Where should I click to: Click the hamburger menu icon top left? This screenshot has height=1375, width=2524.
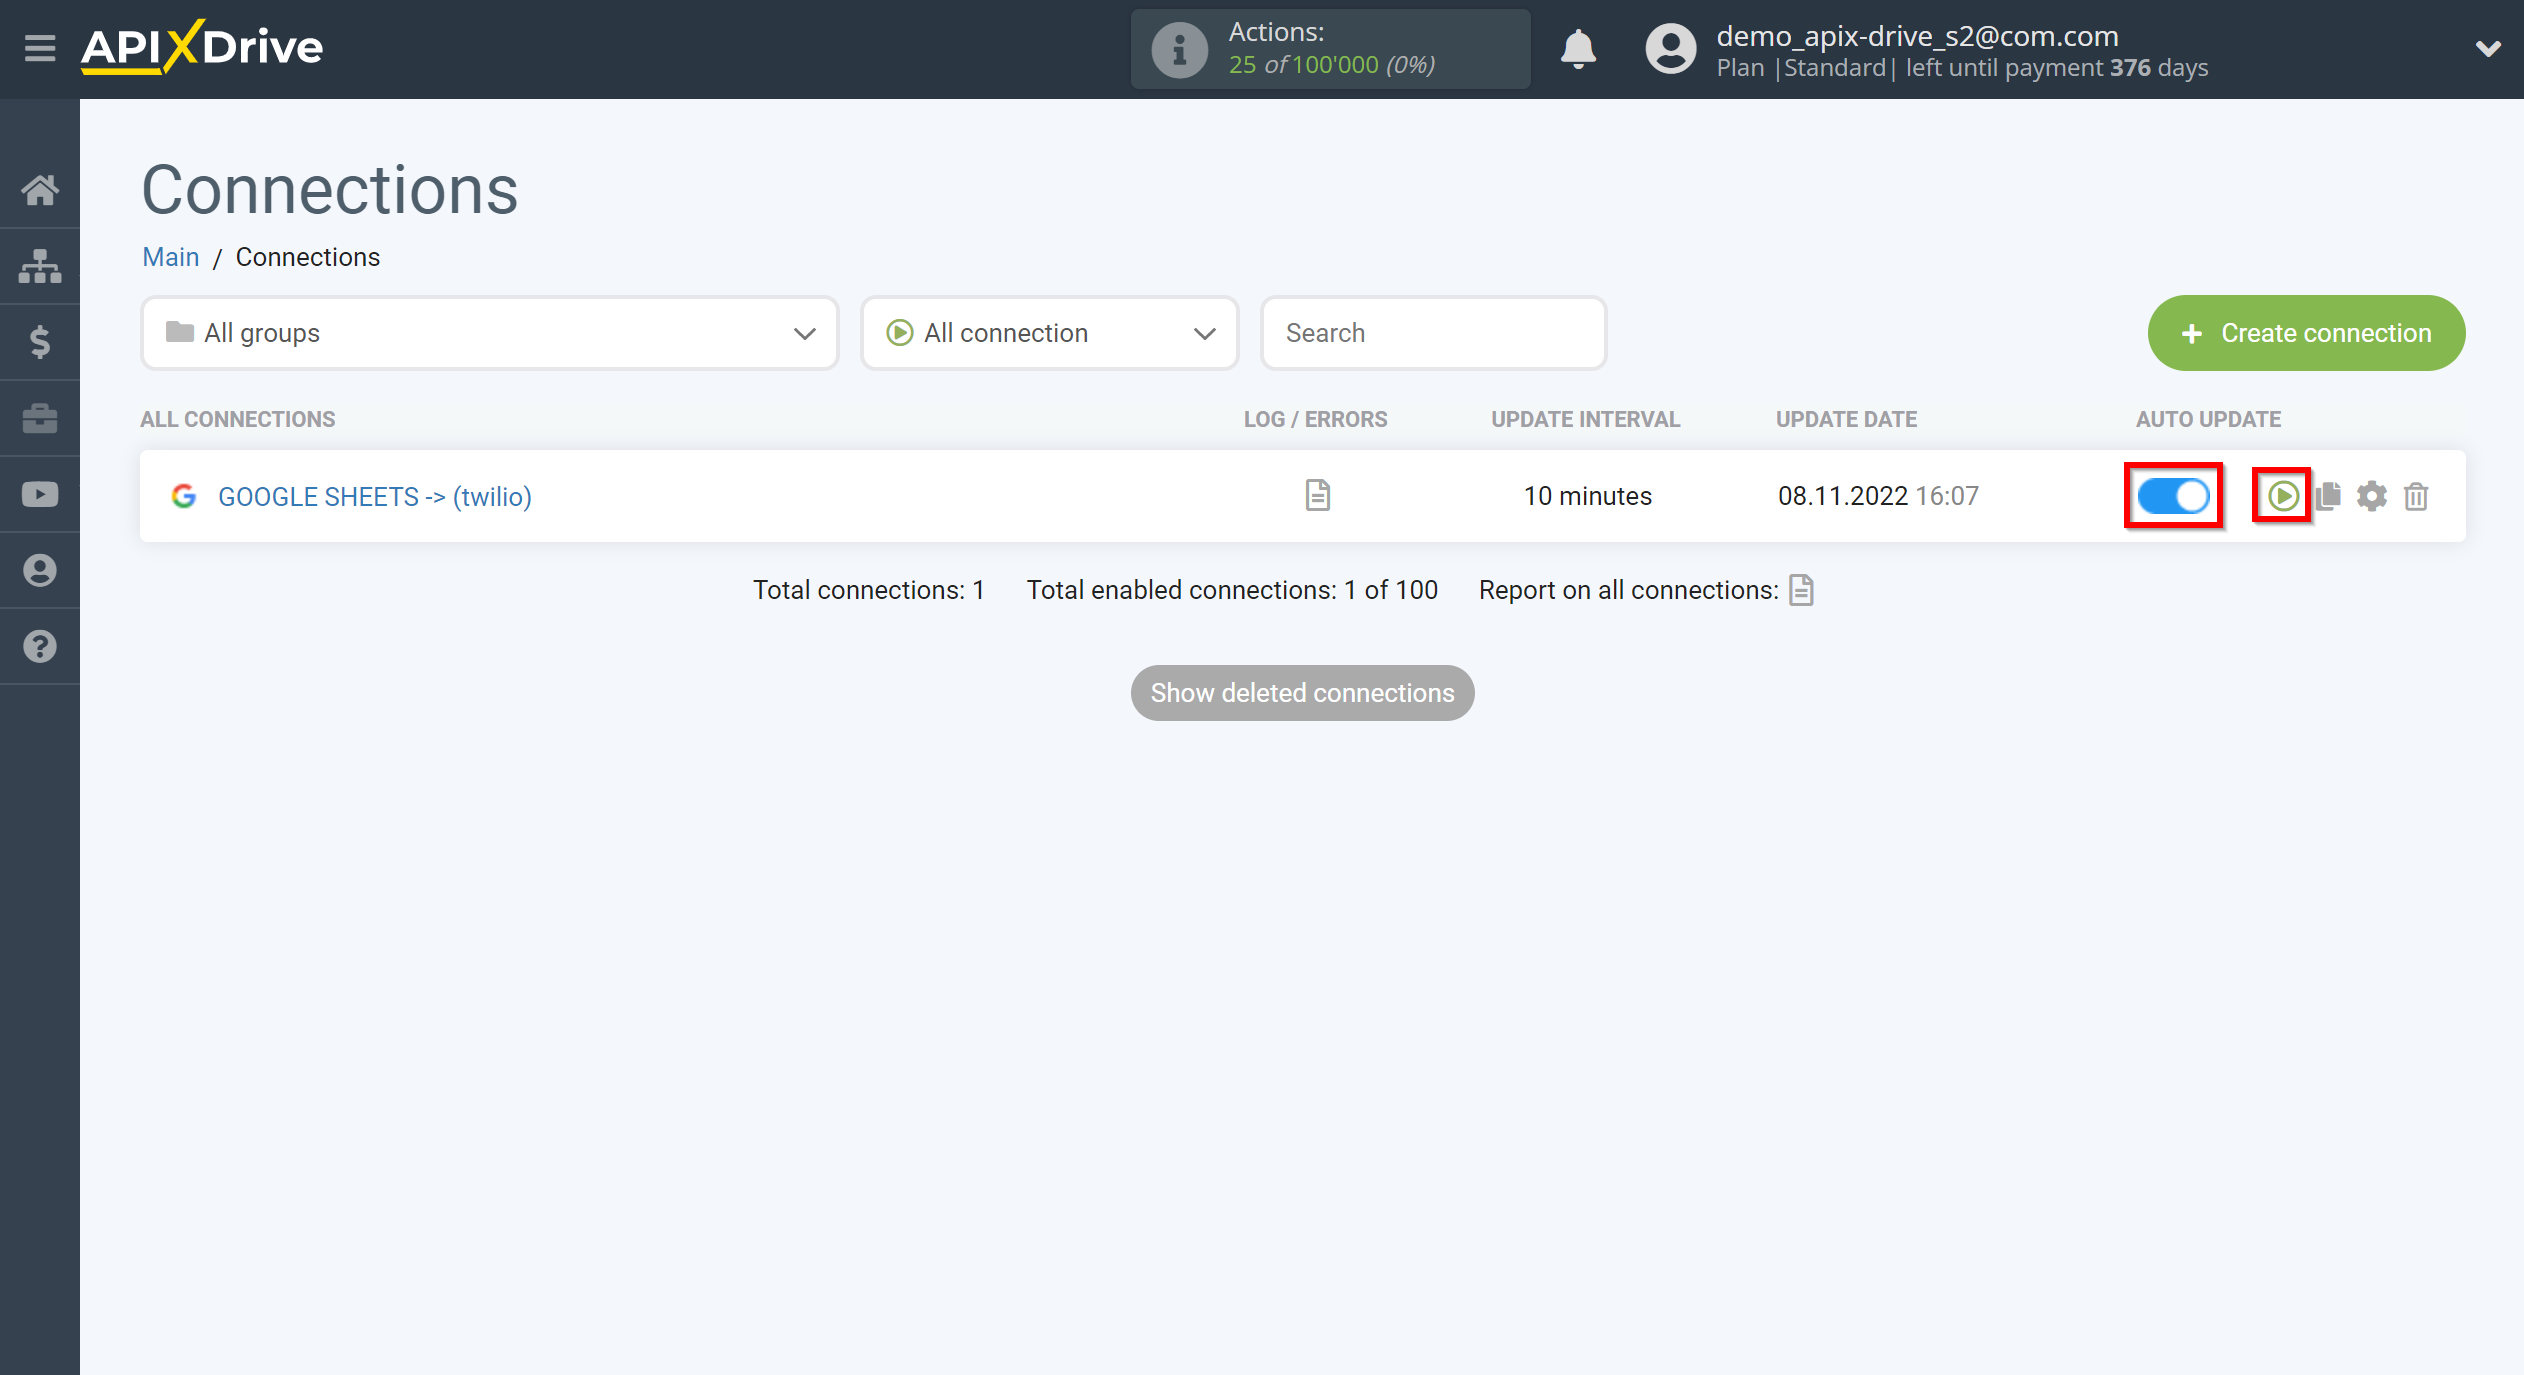pyautogui.click(x=37, y=47)
